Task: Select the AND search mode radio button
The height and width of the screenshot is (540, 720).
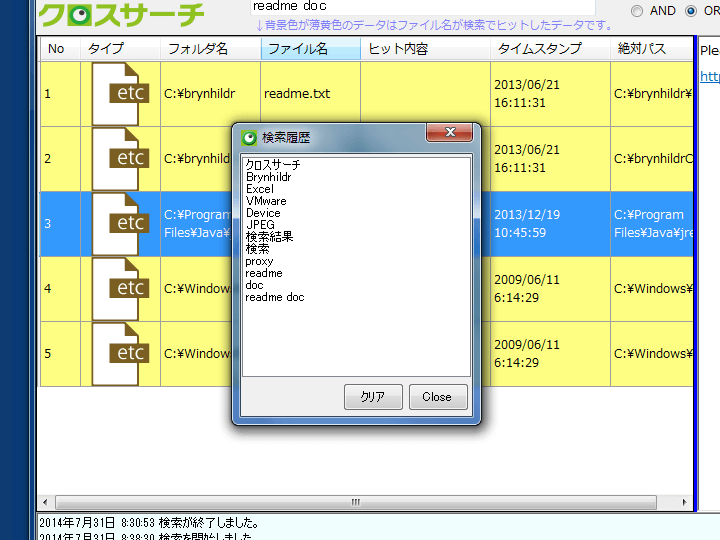Action: tap(637, 11)
